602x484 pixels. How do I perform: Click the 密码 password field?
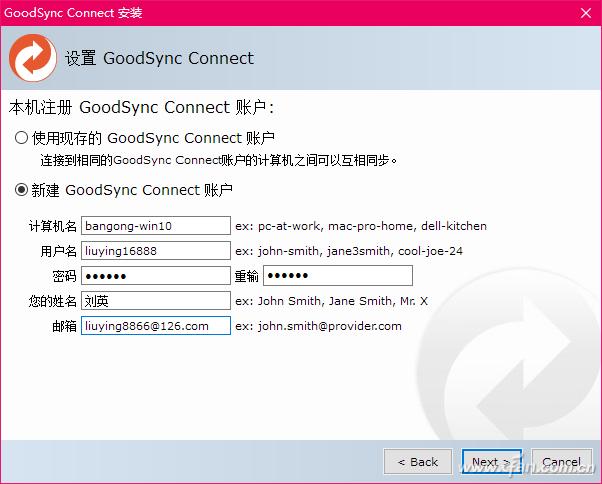(156, 276)
